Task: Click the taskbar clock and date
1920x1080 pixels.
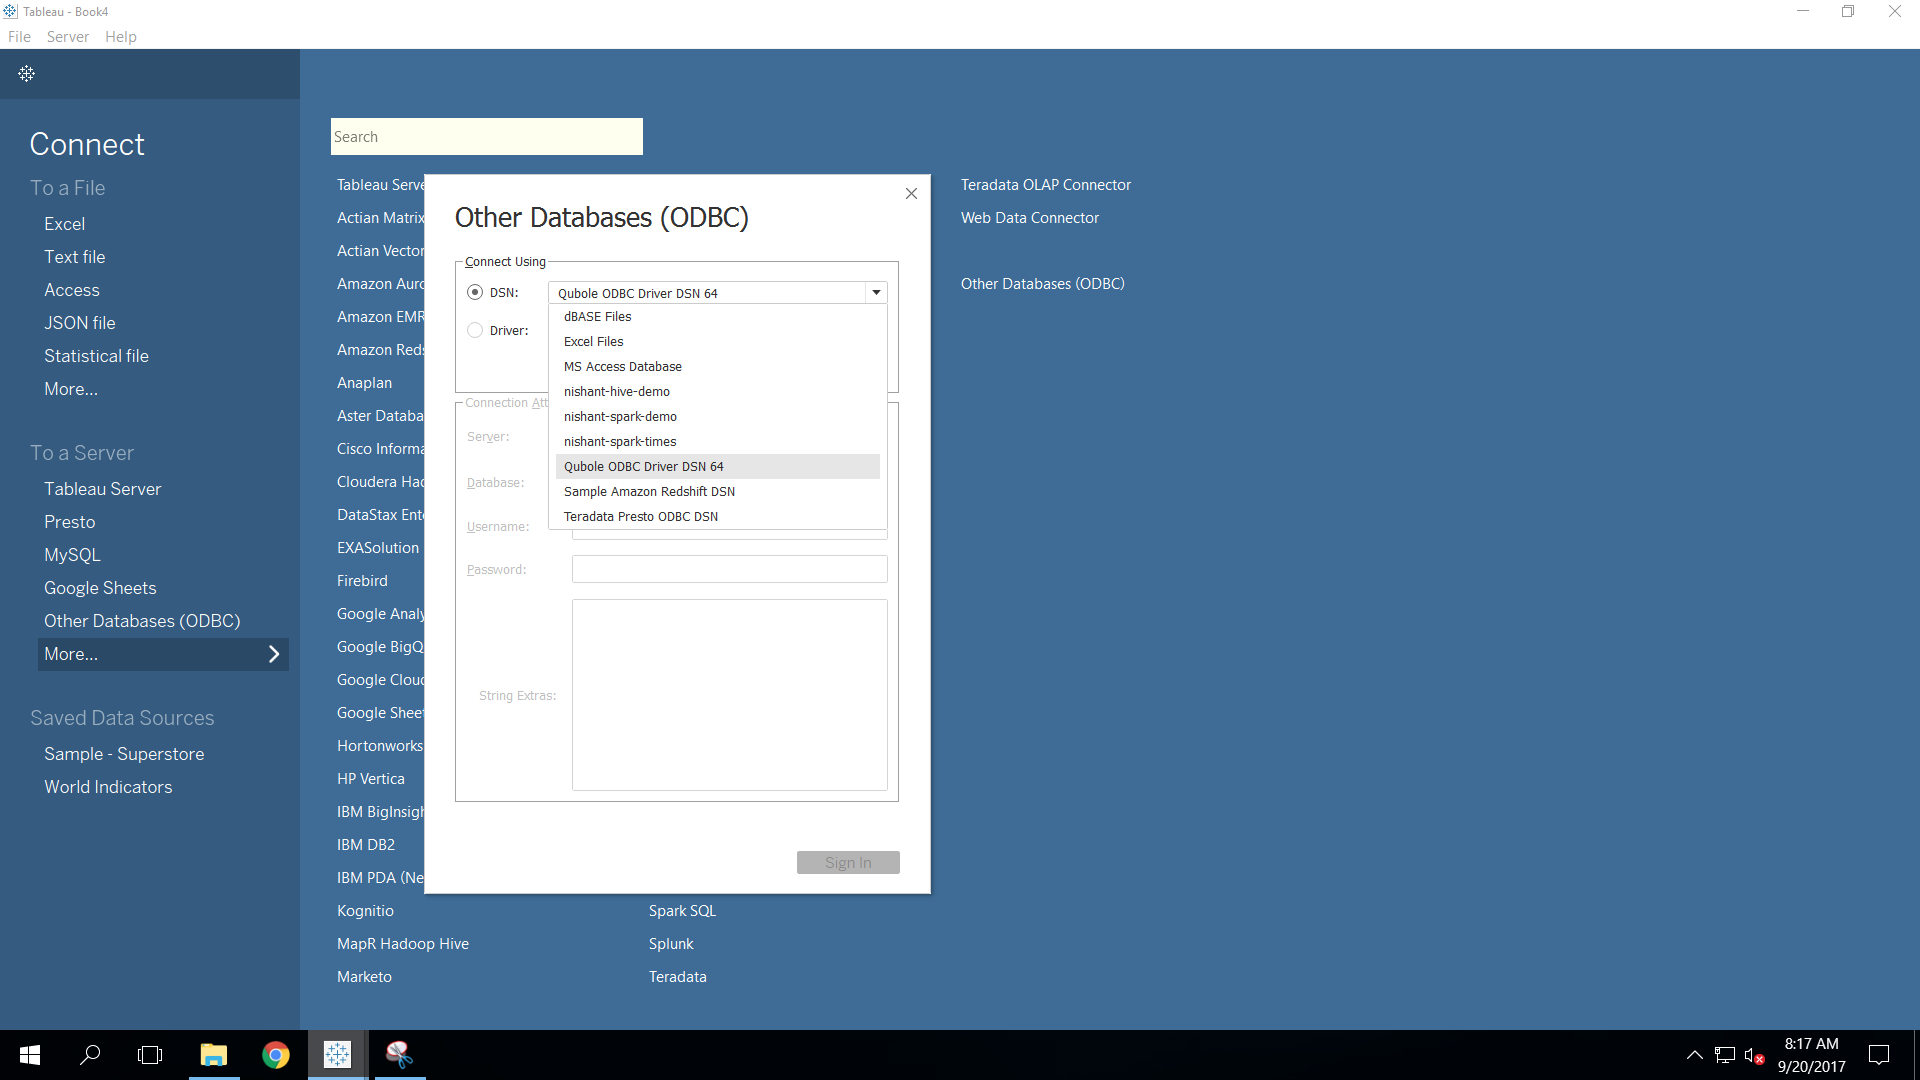Action: (x=1811, y=1055)
